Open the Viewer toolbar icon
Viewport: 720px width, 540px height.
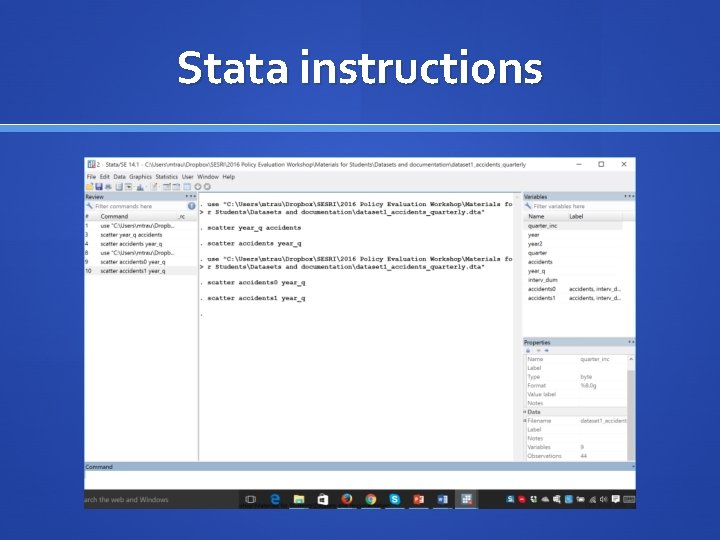(x=129, y=186)
